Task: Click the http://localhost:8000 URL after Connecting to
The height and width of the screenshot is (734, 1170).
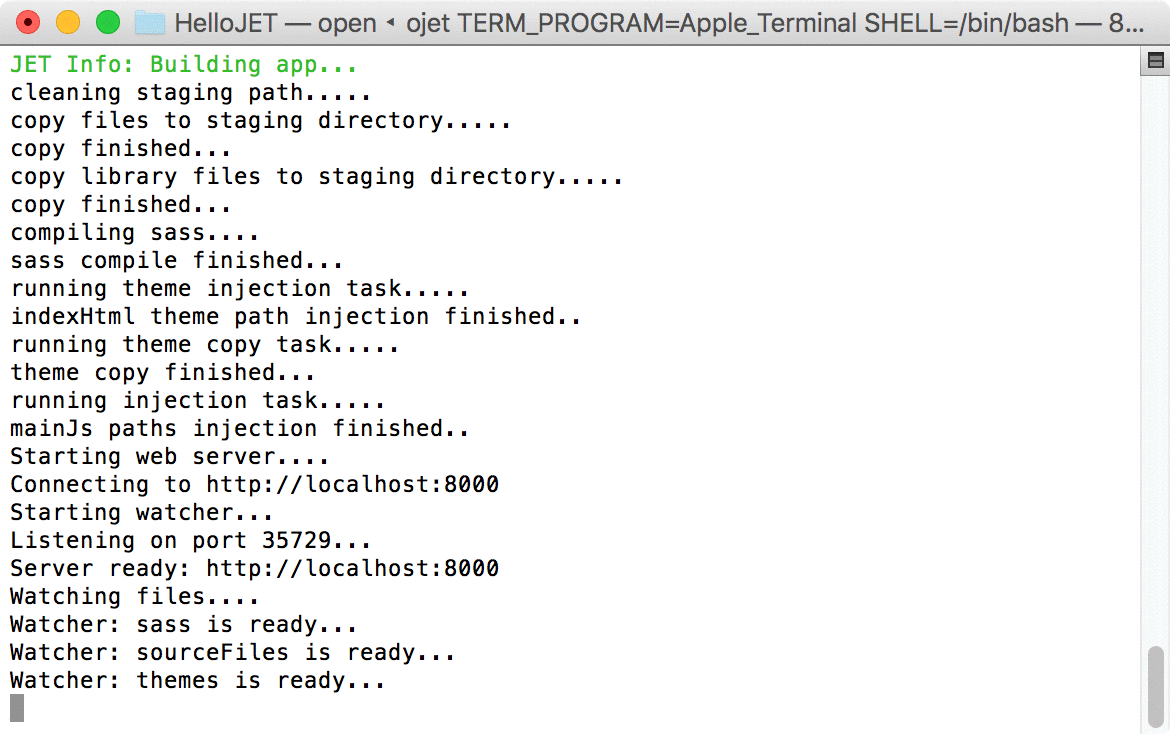Action: 352,484
